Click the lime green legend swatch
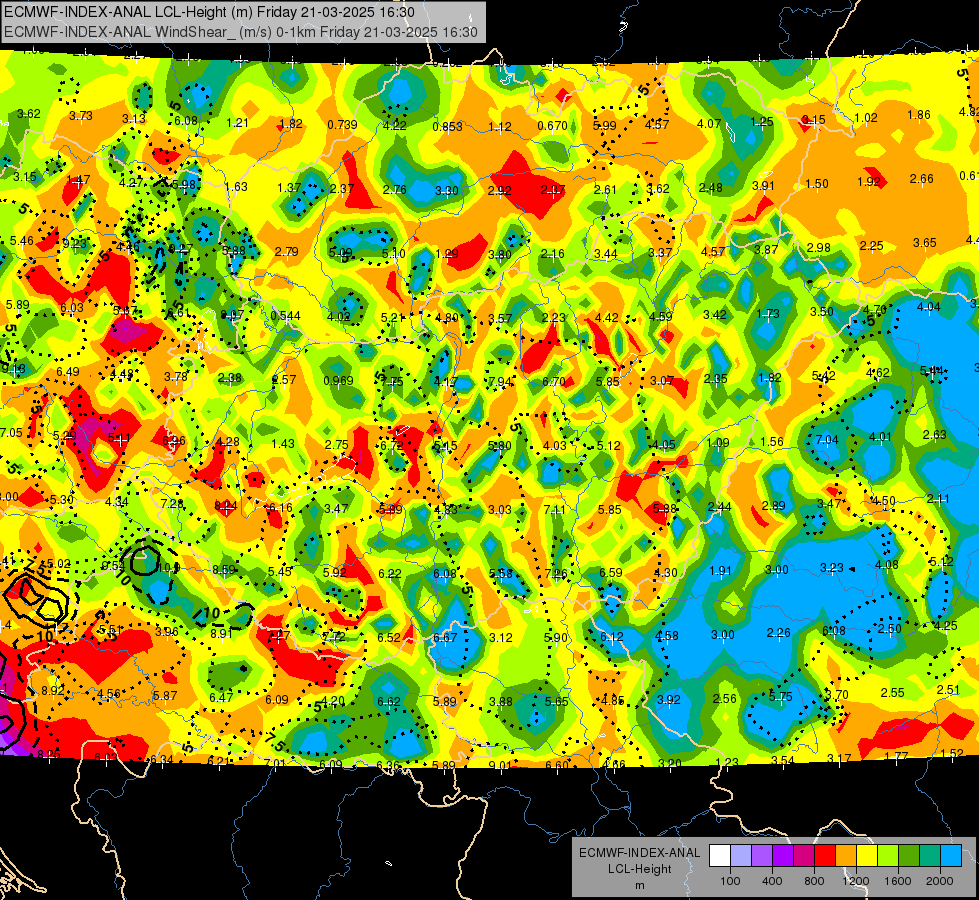The height and width of the screenshot is (900, 979). pyautogui.click(x=887, y=856)
